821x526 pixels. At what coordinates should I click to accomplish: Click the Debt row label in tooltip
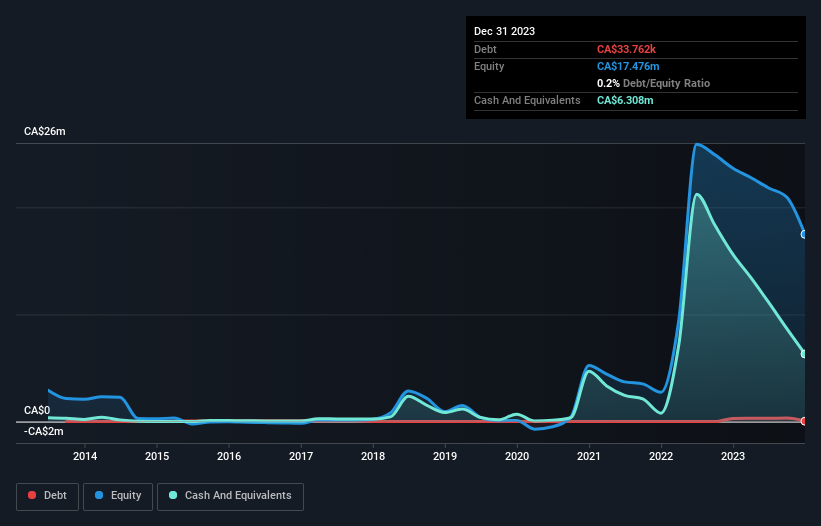[x=485, y=49]
